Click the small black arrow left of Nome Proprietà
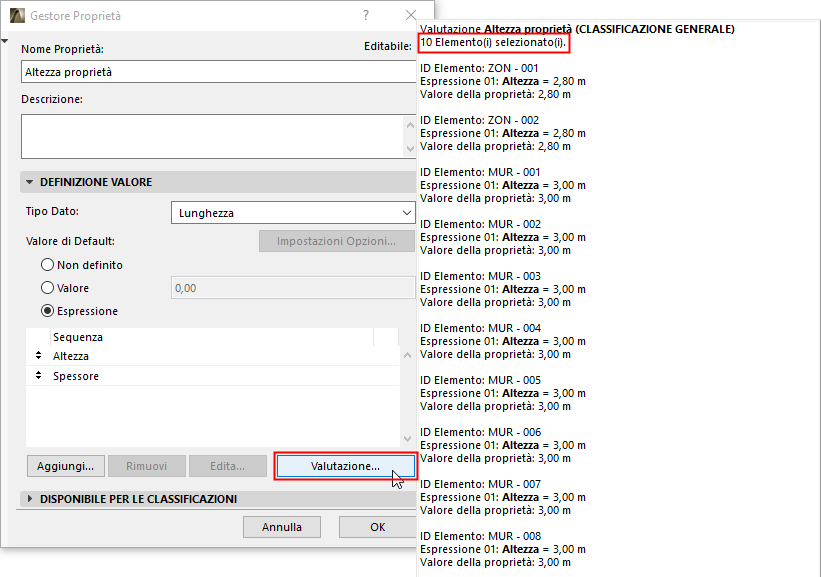821x577 pixels. (x=5, y=41)
